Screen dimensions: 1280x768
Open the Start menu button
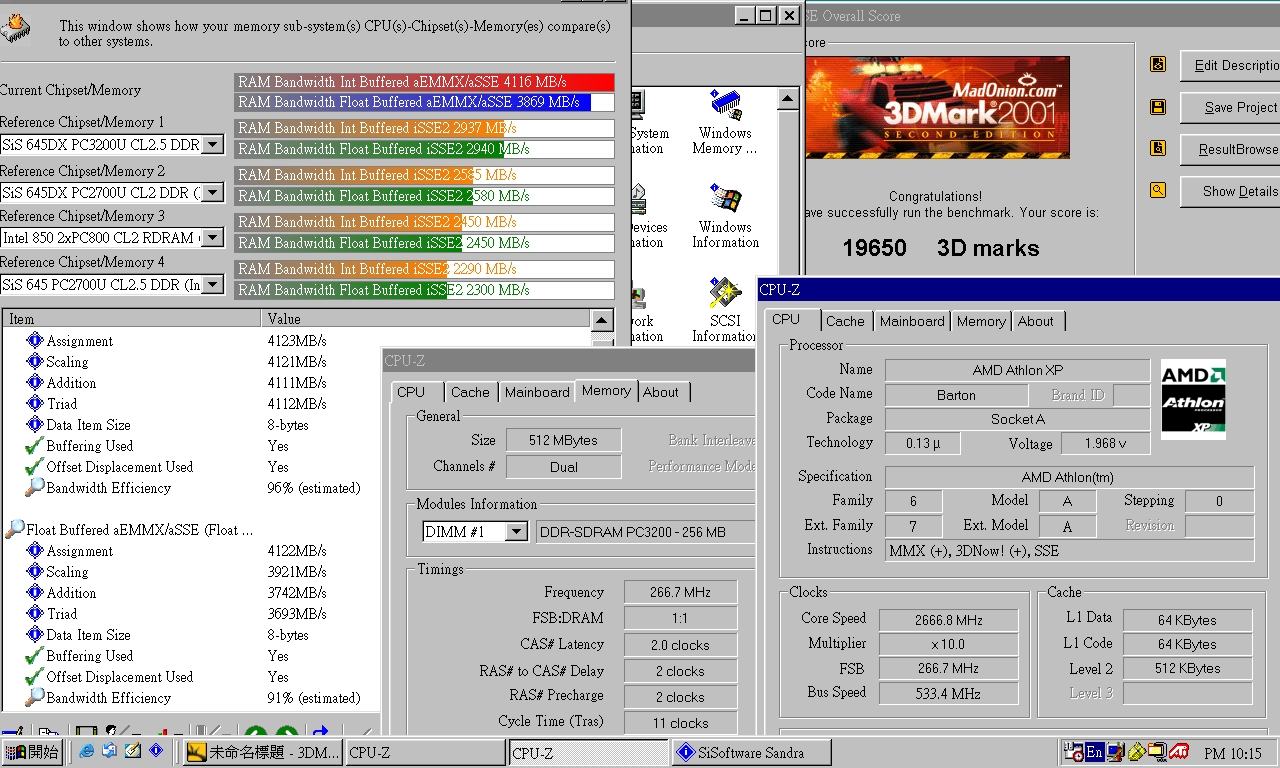coord(32,752)
